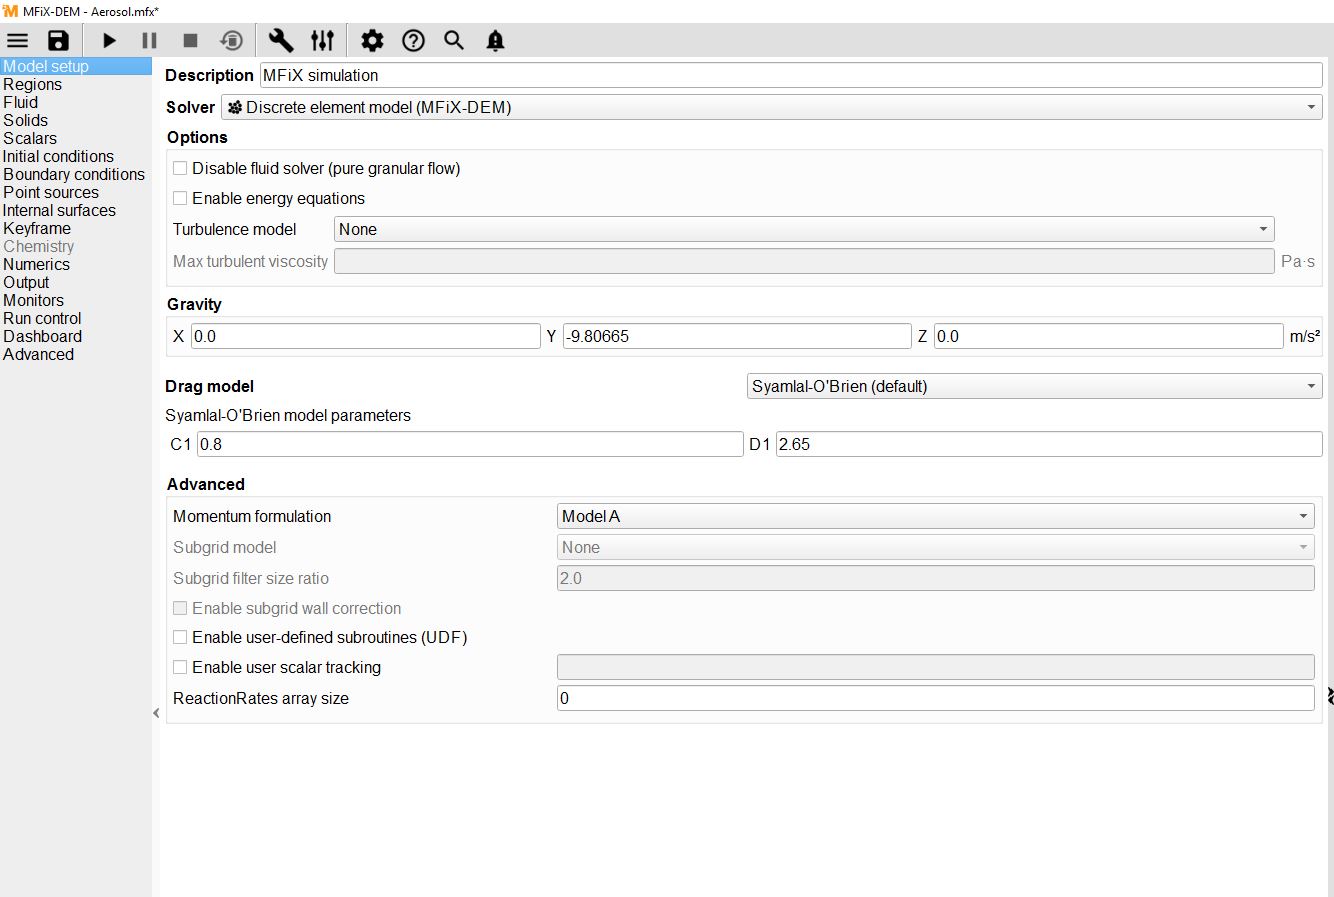Screen dimensions: 1334x897
Task: Open the Dashboard pane
Action: click(x=76, y=336)
